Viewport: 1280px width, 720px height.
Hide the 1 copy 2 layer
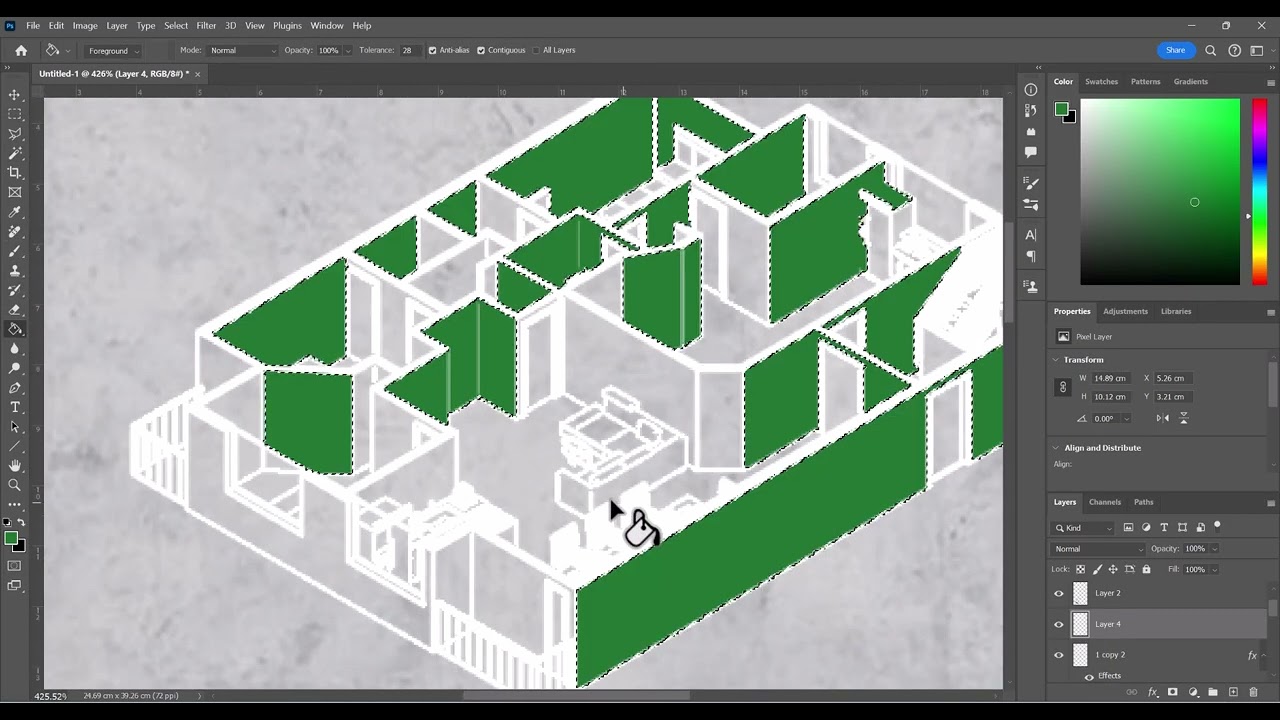click(1059, 655)
